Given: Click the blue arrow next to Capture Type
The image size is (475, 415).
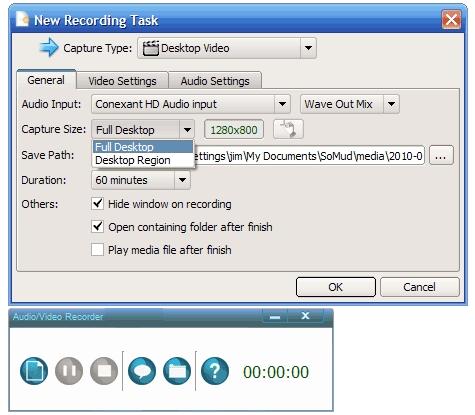Looking at the screenshot, I should [x=49, y=47].
